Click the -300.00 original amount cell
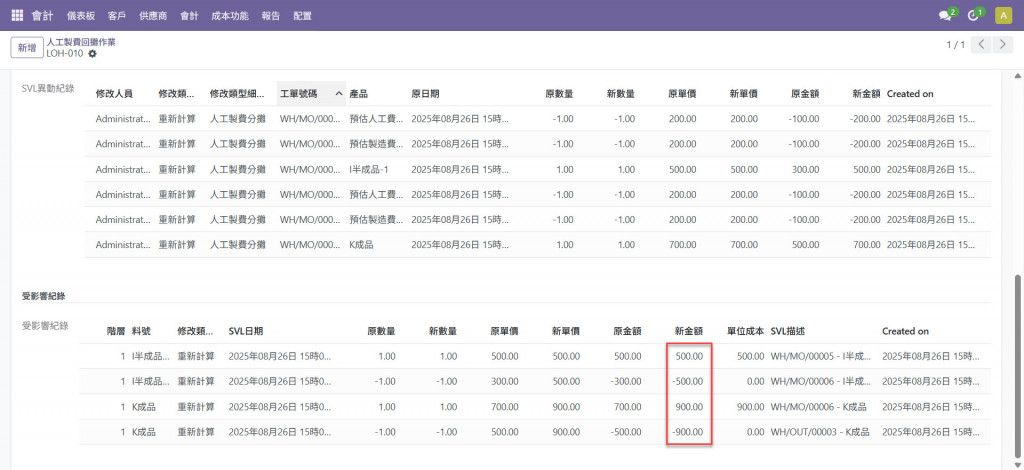Viewport: 1024px width, 470px height. tap(626, 381)
